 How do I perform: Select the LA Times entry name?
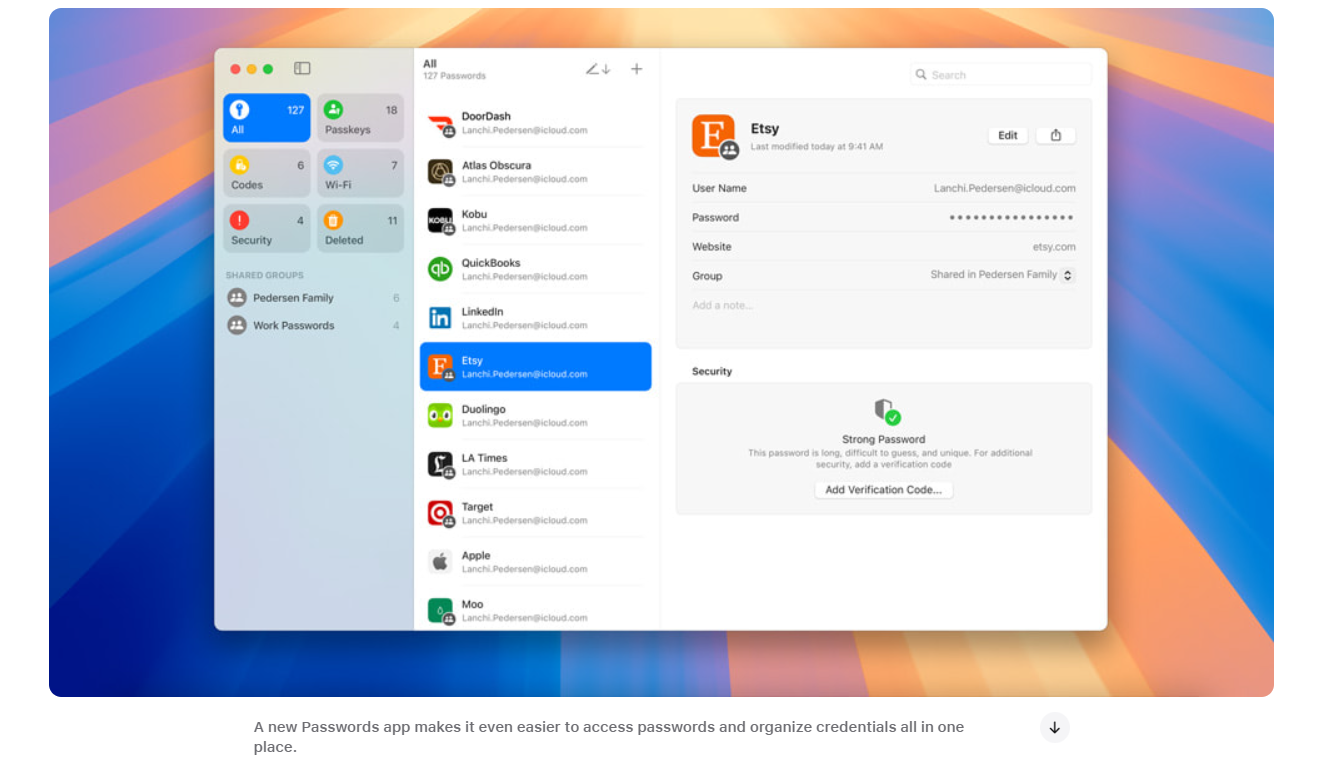(484, 458)
